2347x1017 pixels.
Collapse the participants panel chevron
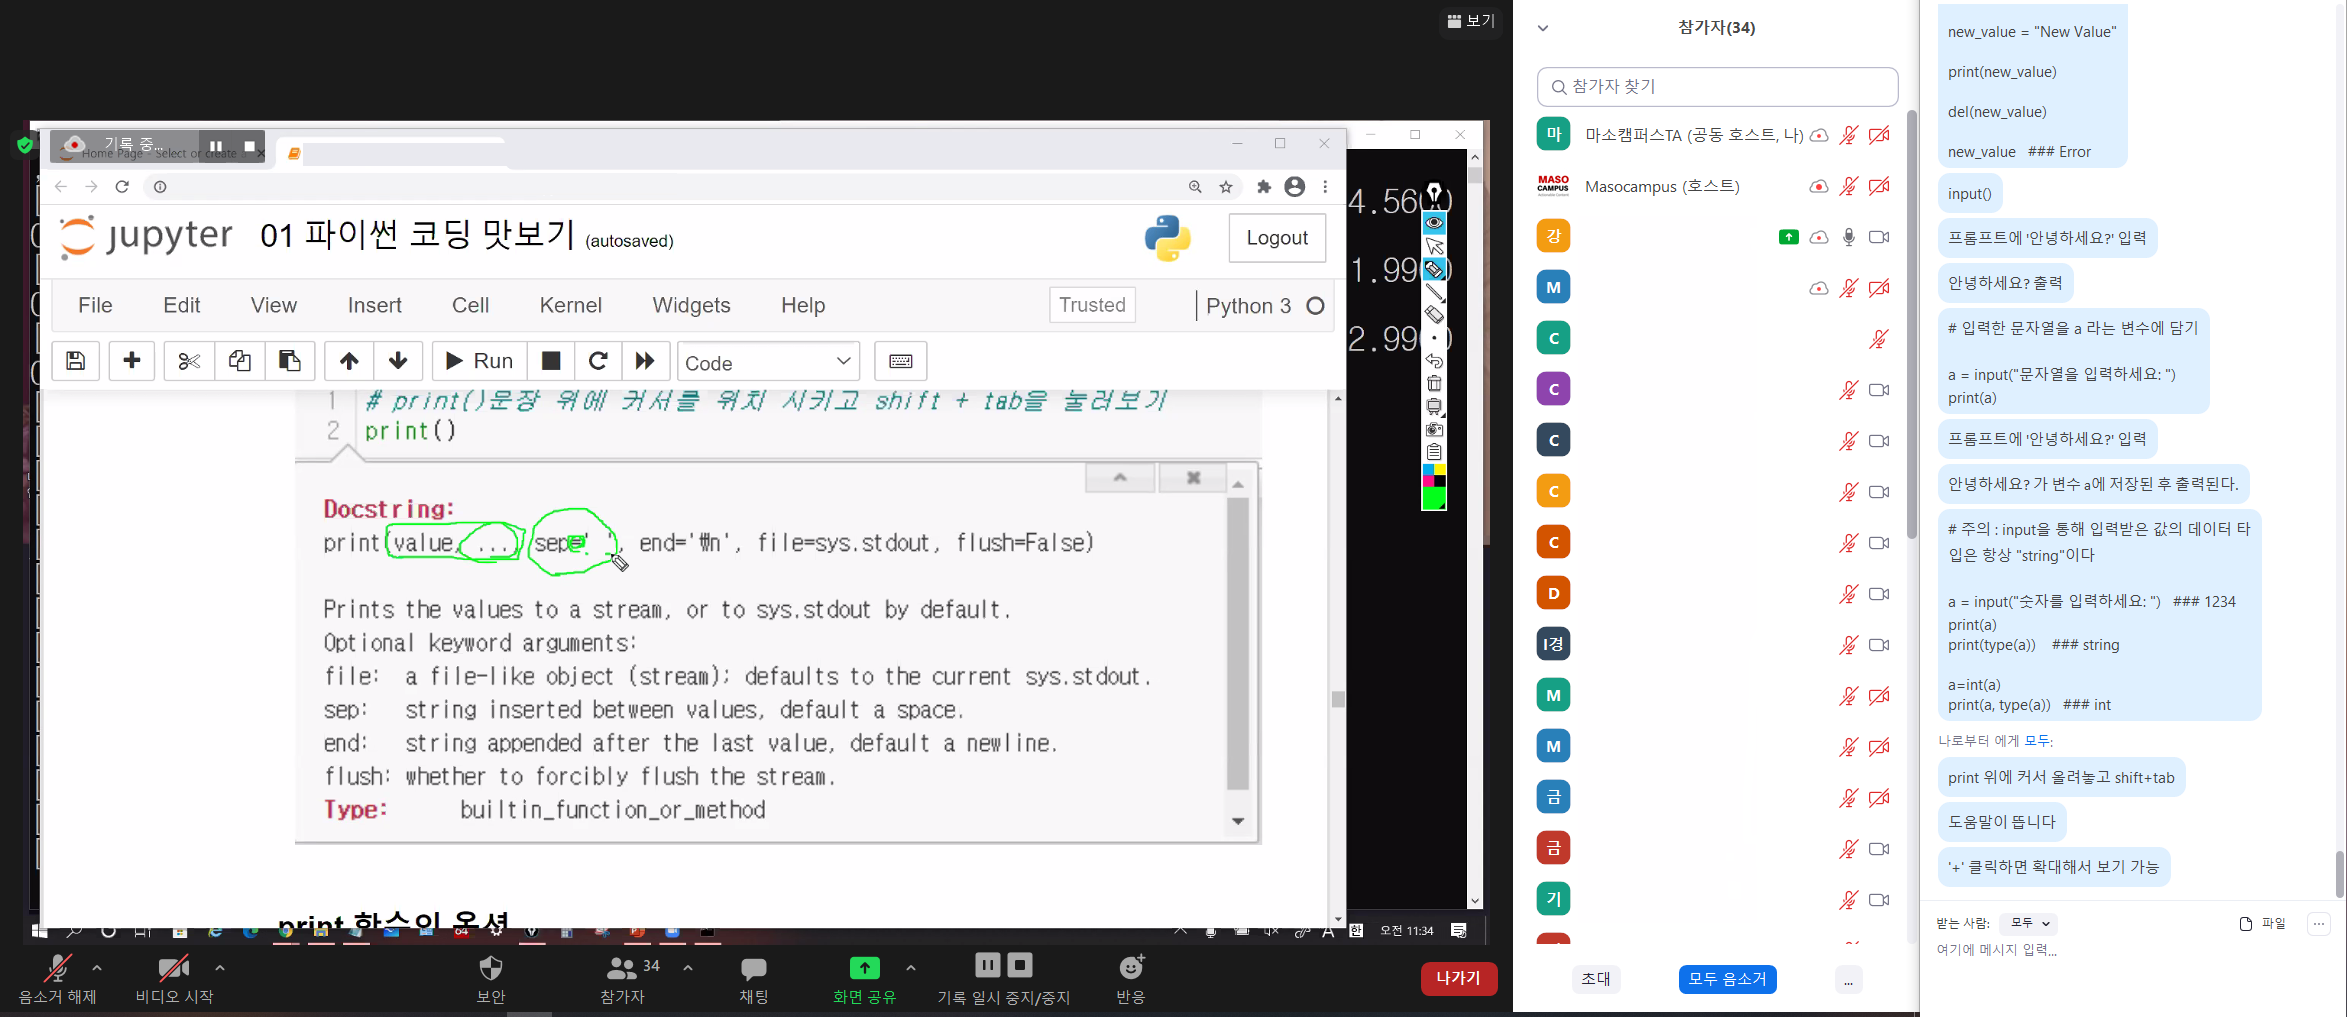coord(1543,28)
